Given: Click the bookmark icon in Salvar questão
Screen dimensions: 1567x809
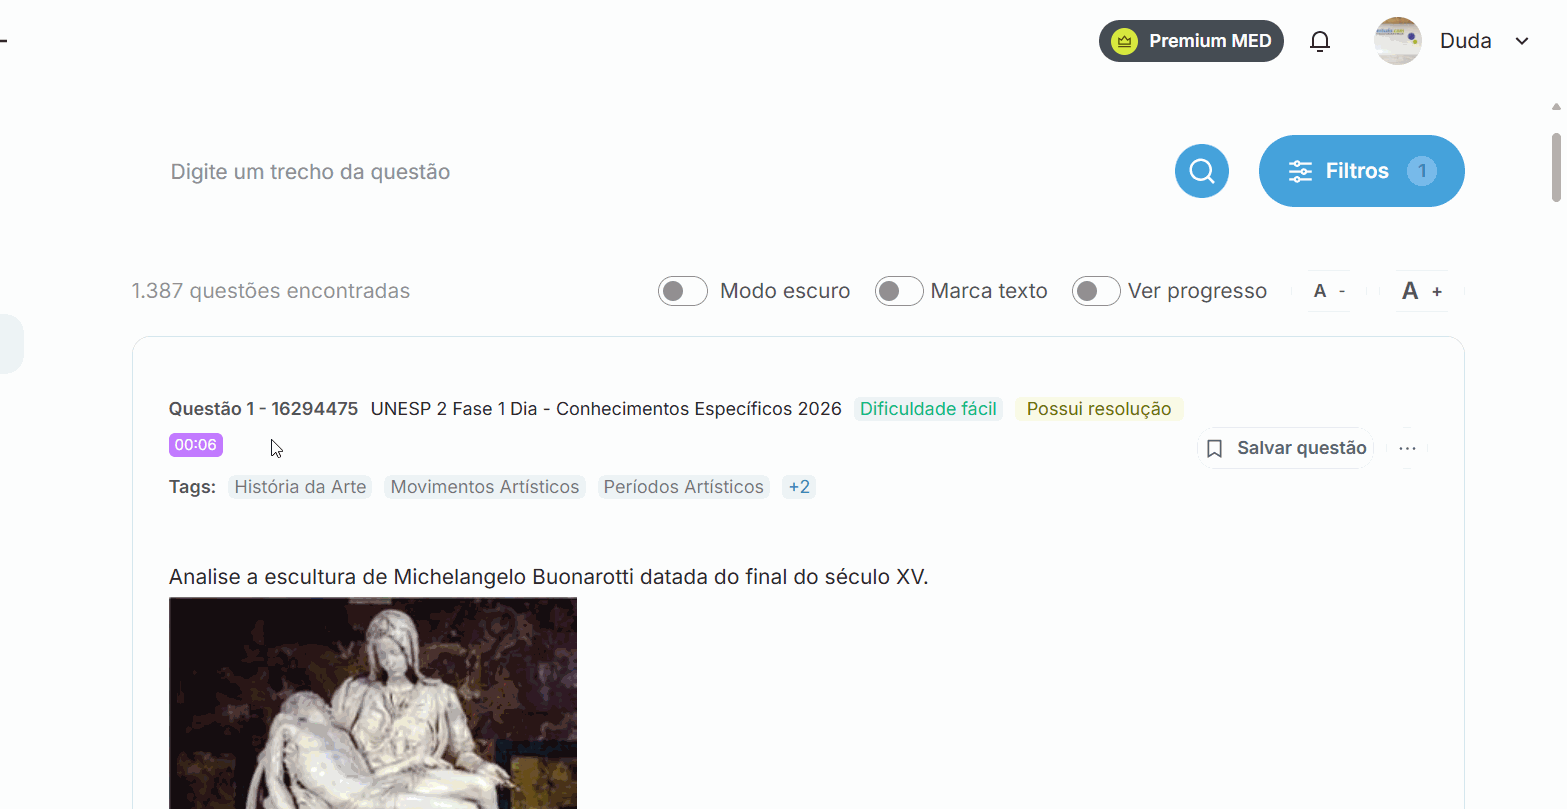Looking at the screenshot, I should pyautogui.click(x=1215, y=448).
